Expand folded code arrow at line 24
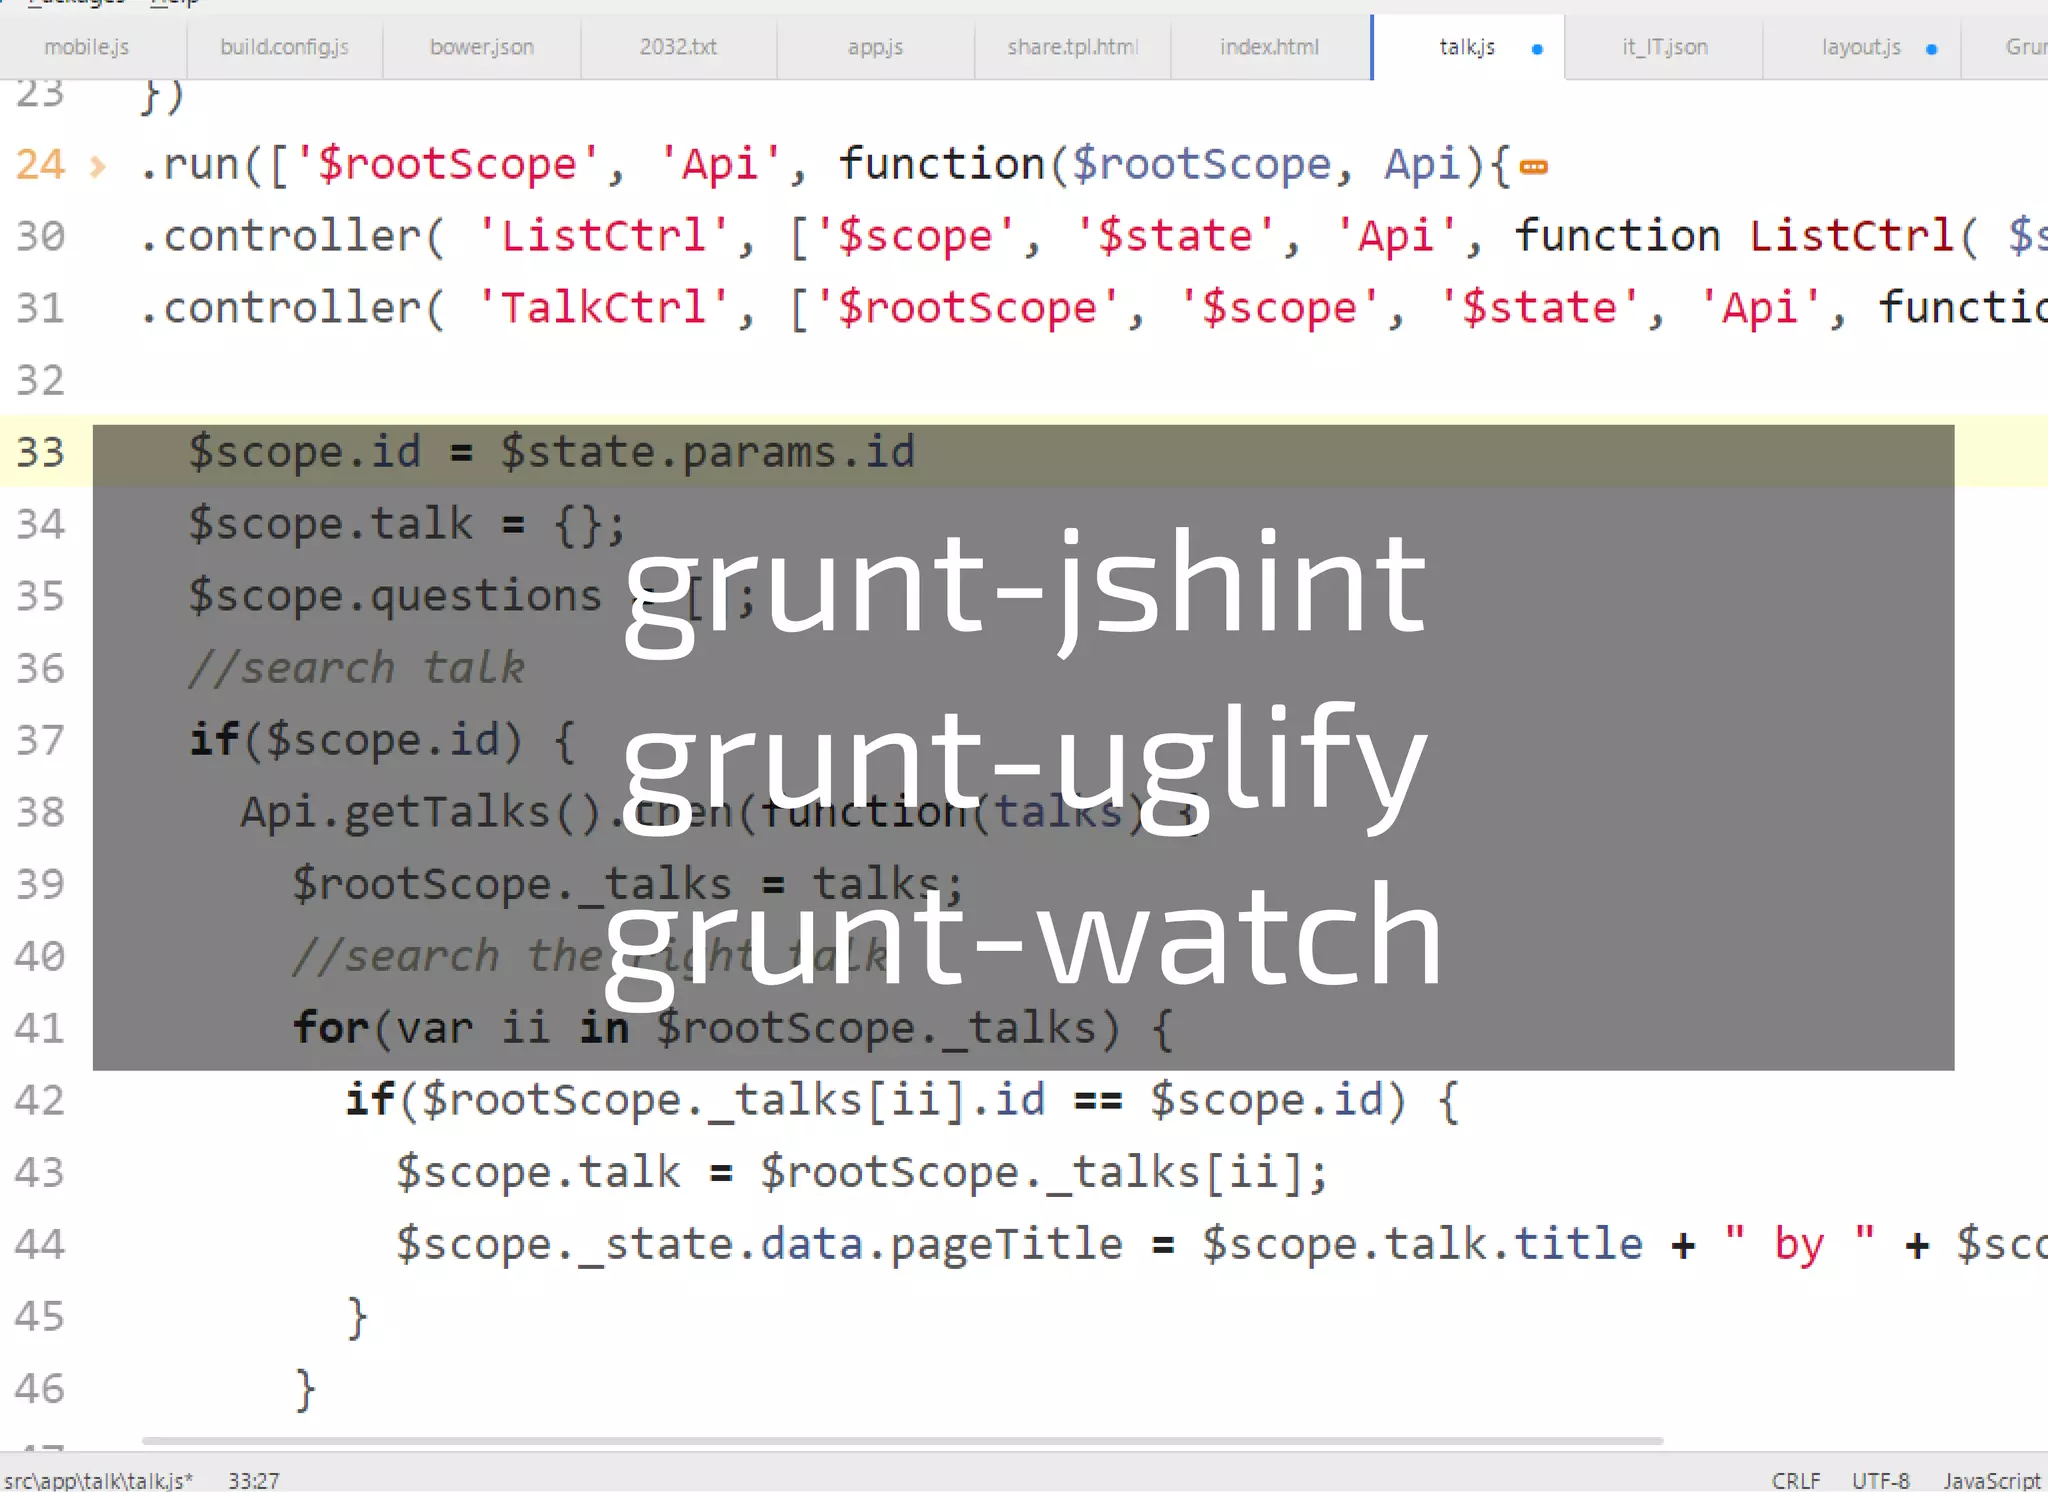The height and width of the screenshot is (1492, 2048). pyautogui.click(x=97, y=166)
